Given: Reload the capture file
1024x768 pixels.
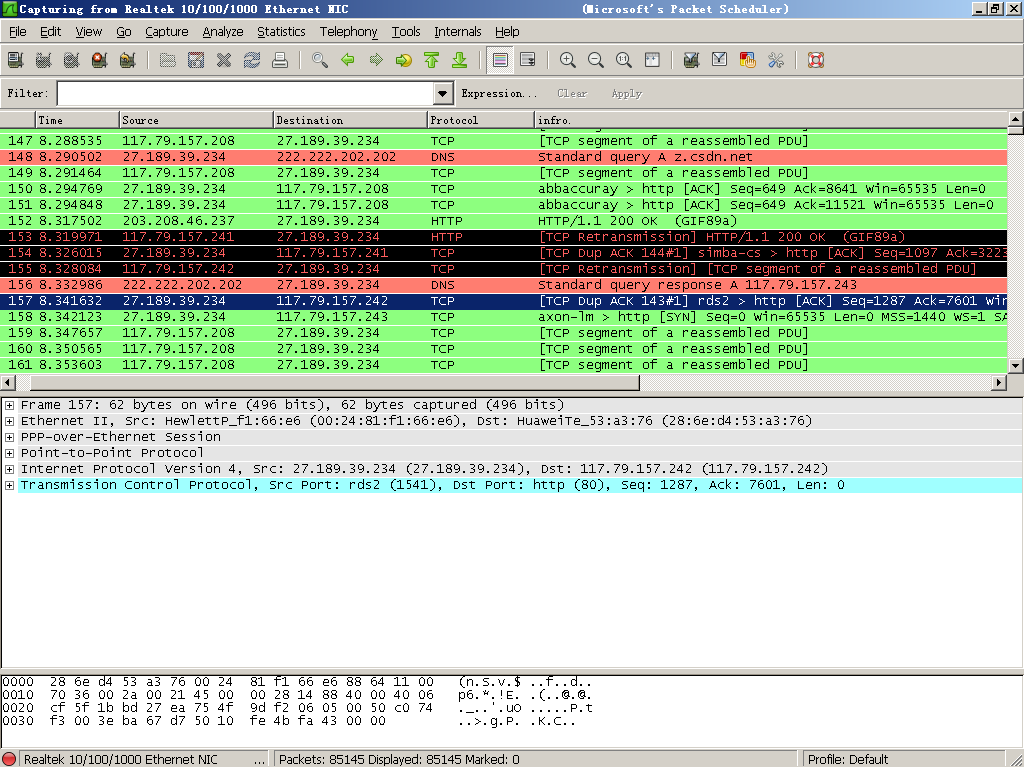Looking at the screenshot, I should [252, 60].
